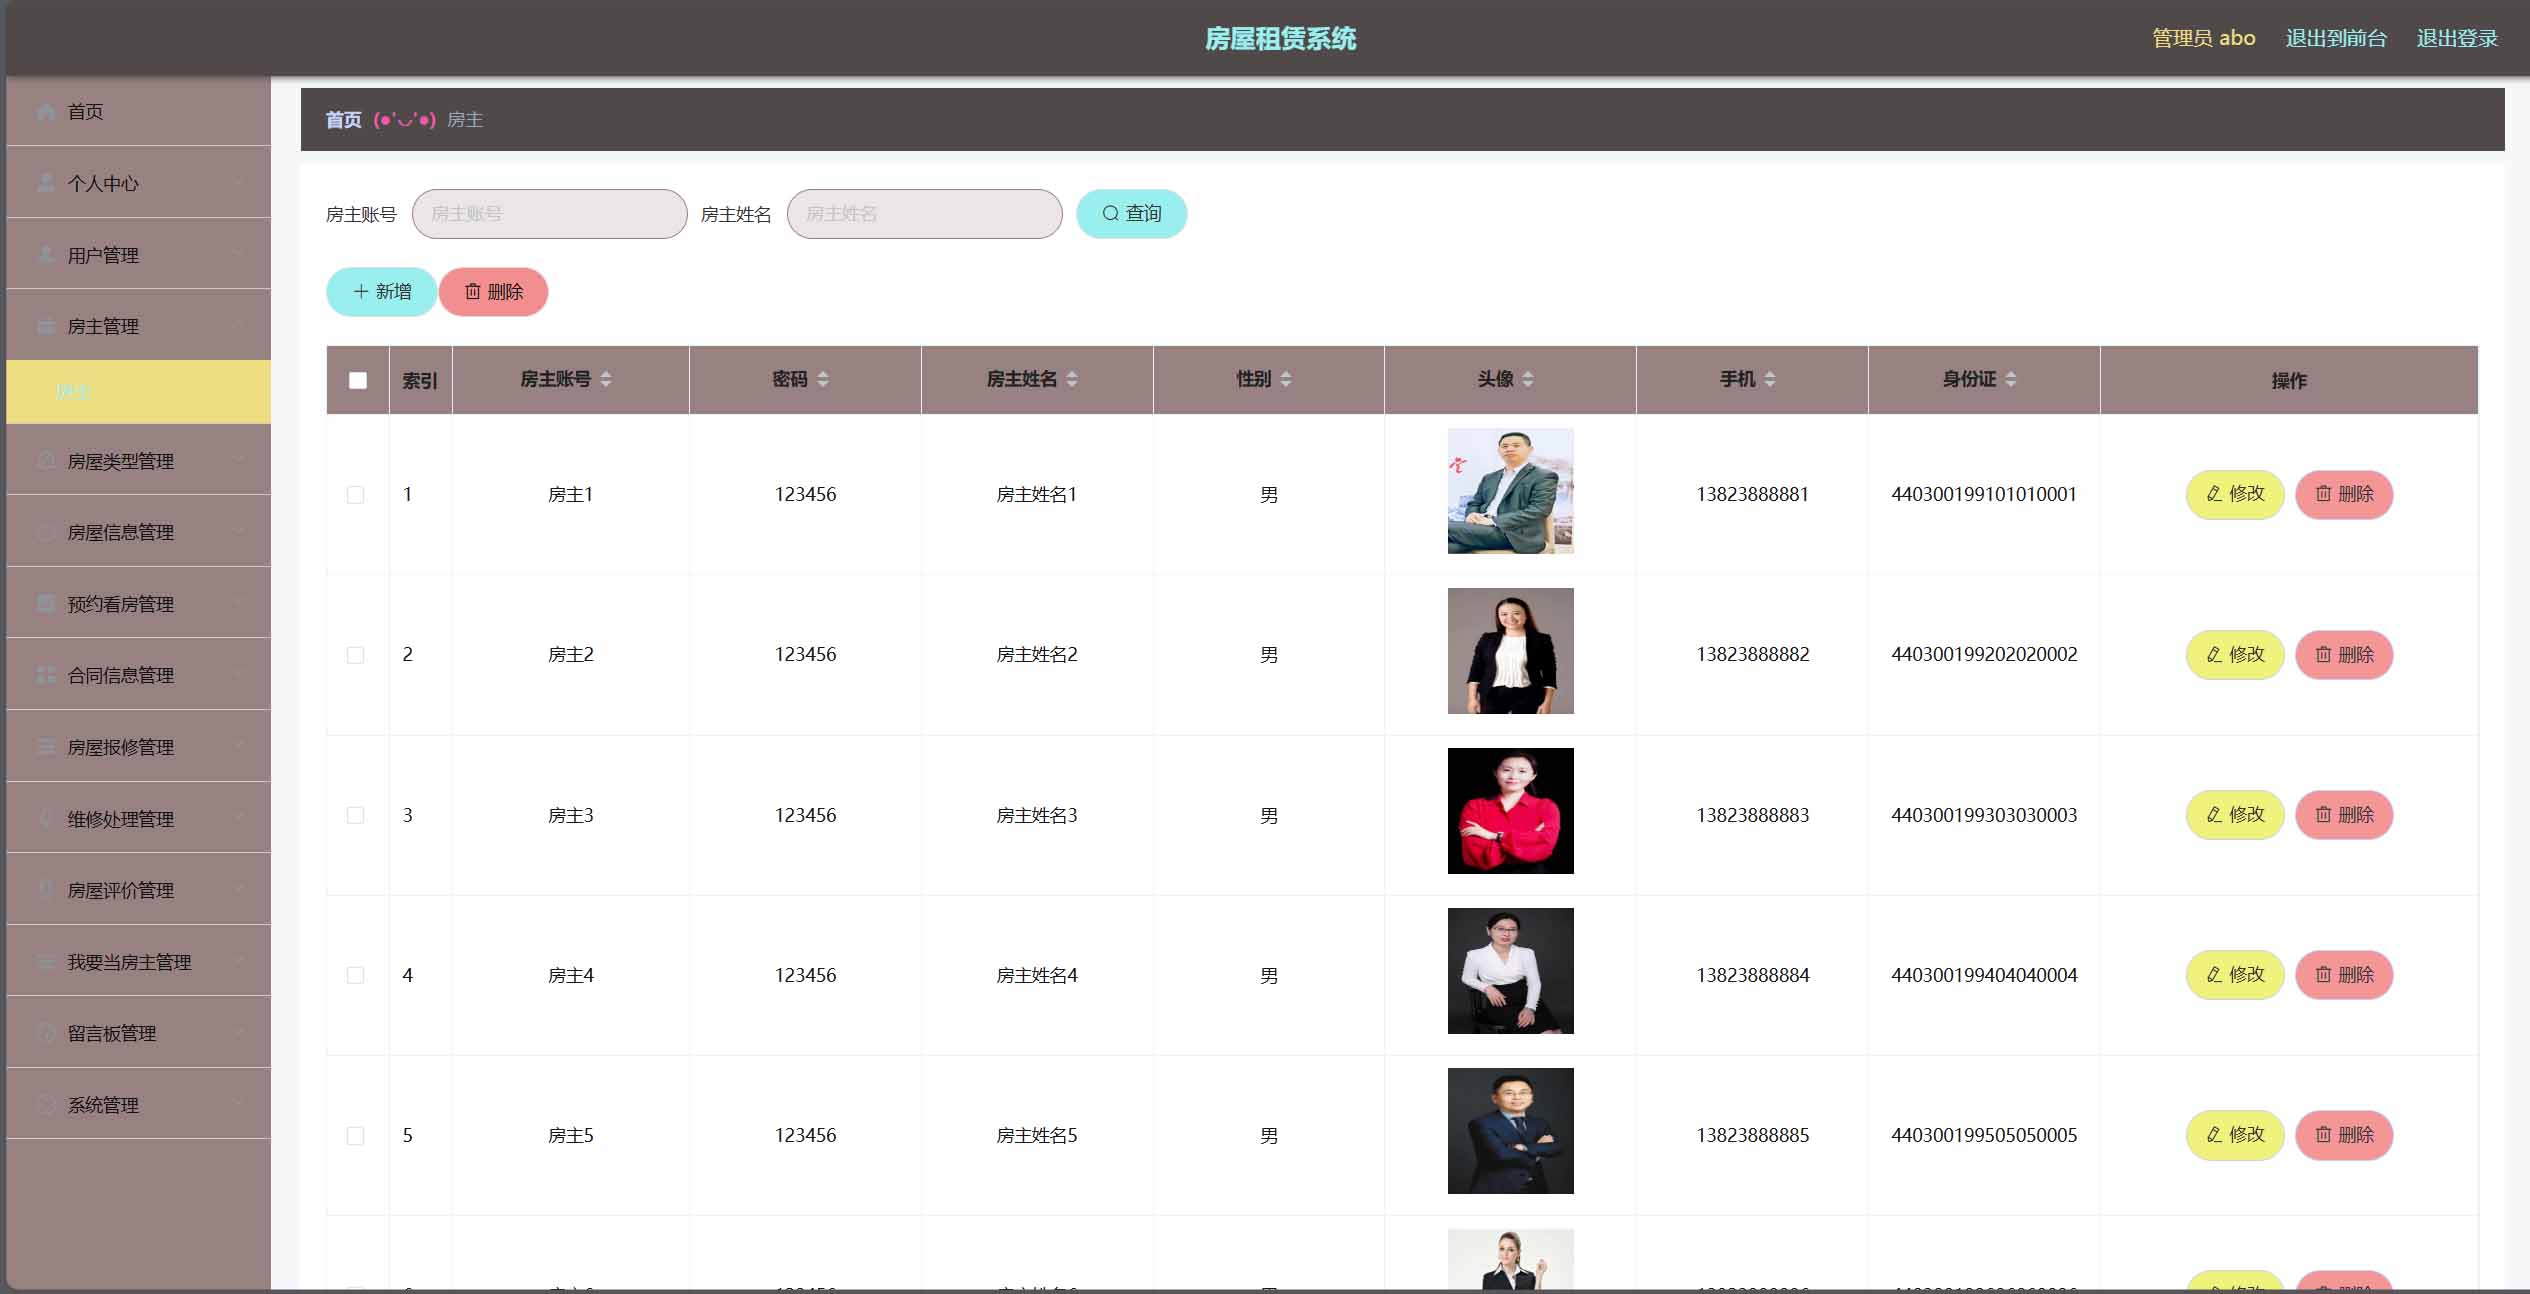This screenshot has width=2530, height=1294.
Task: Expand the 系统管理 menu chevron
Action: (x=239, y=1104)
